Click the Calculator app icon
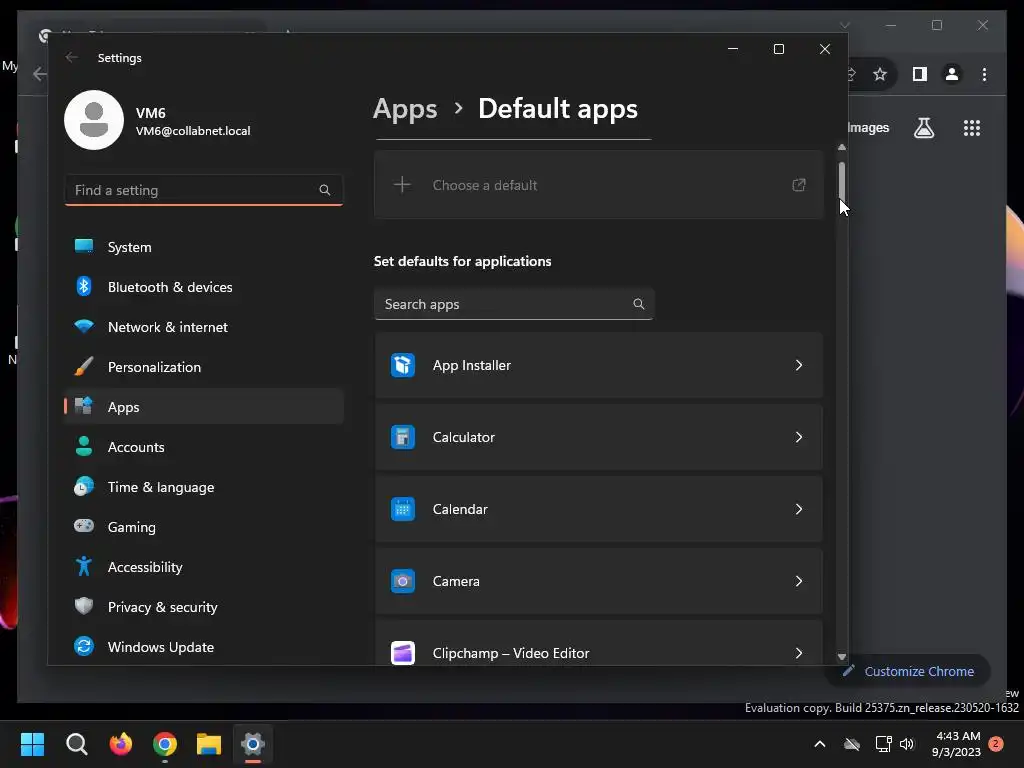Image resolution: width=1024 pixels, height=768 pixels. click(403, 437)
